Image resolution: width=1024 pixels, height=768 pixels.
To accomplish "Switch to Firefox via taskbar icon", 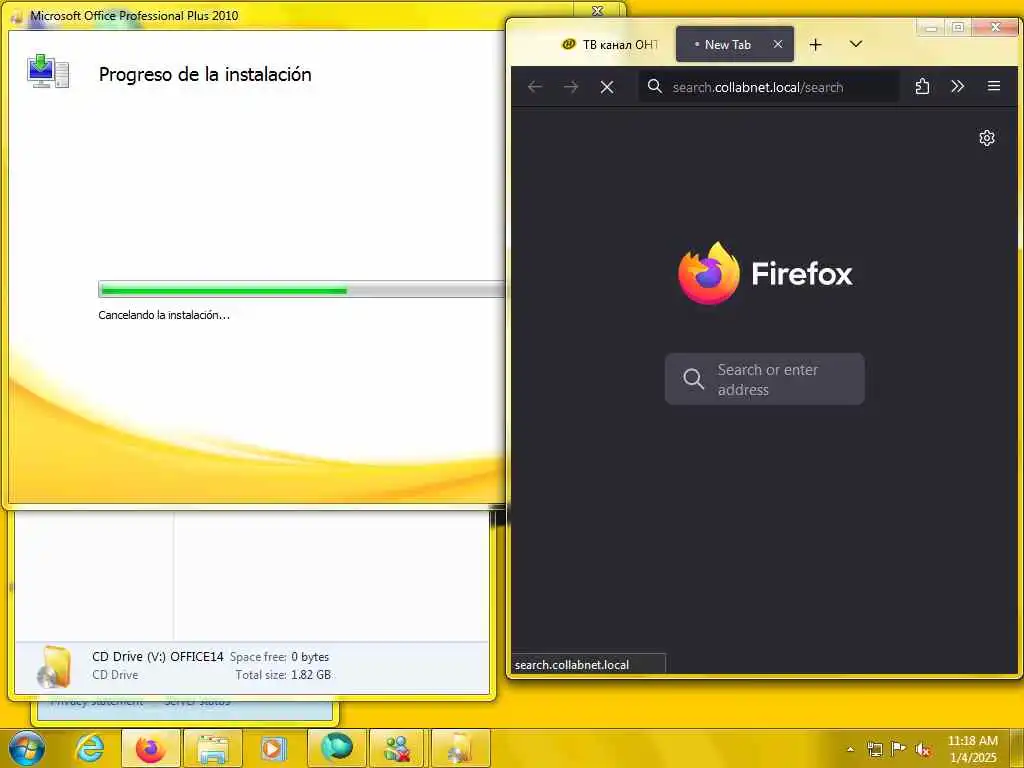I will click(151, 748).
